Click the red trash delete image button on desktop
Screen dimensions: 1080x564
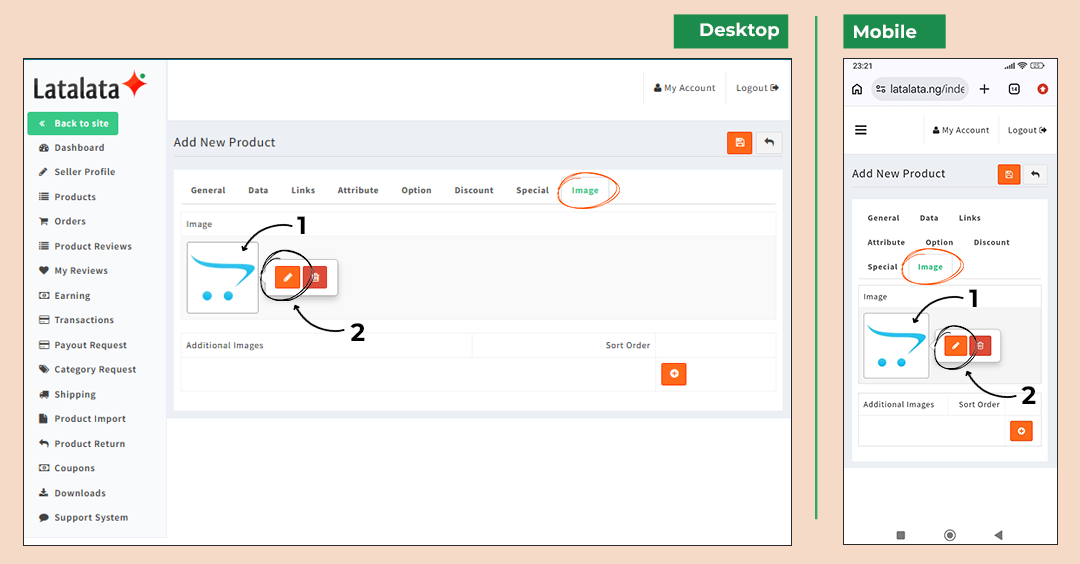315,277
